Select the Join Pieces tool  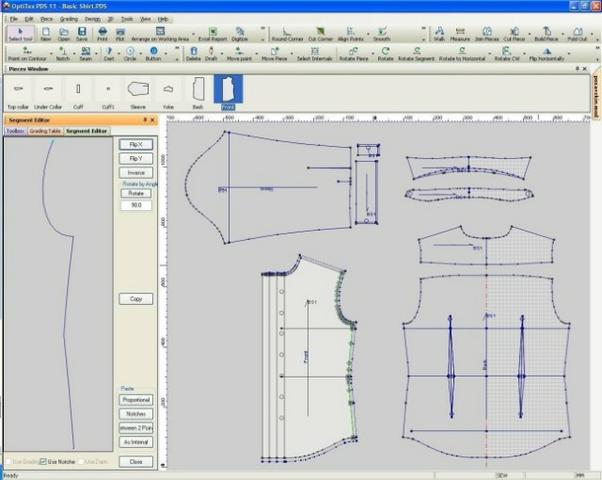tap(487, 34)
